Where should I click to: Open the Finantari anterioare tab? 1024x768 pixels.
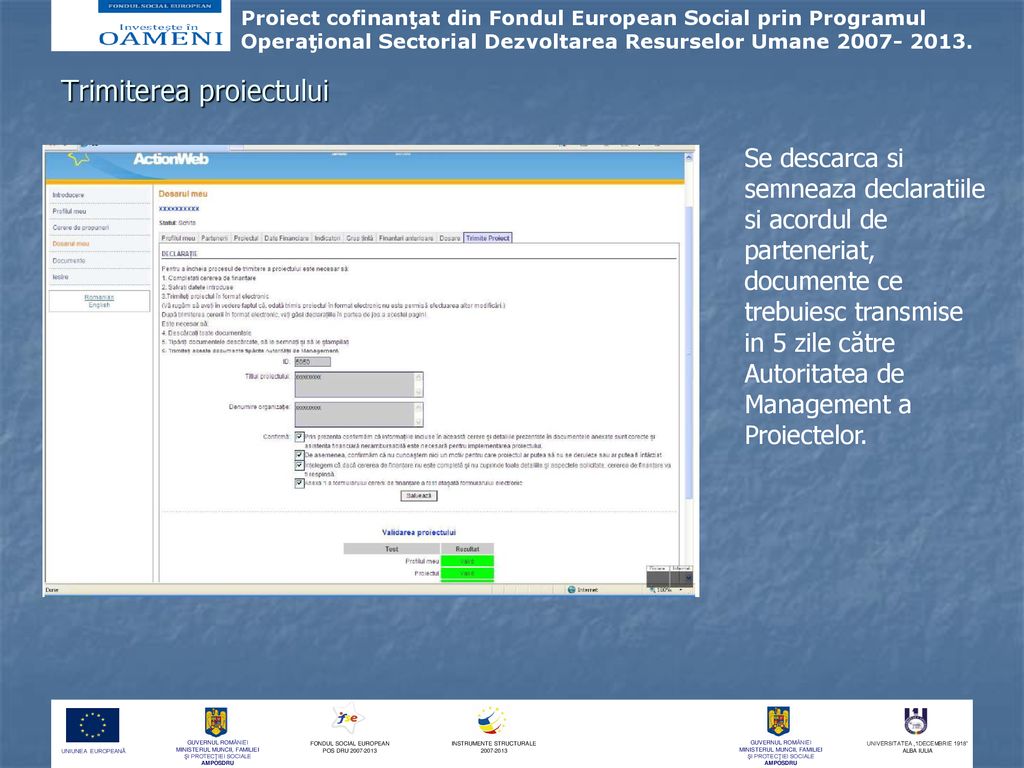click(x=406, y=238)
